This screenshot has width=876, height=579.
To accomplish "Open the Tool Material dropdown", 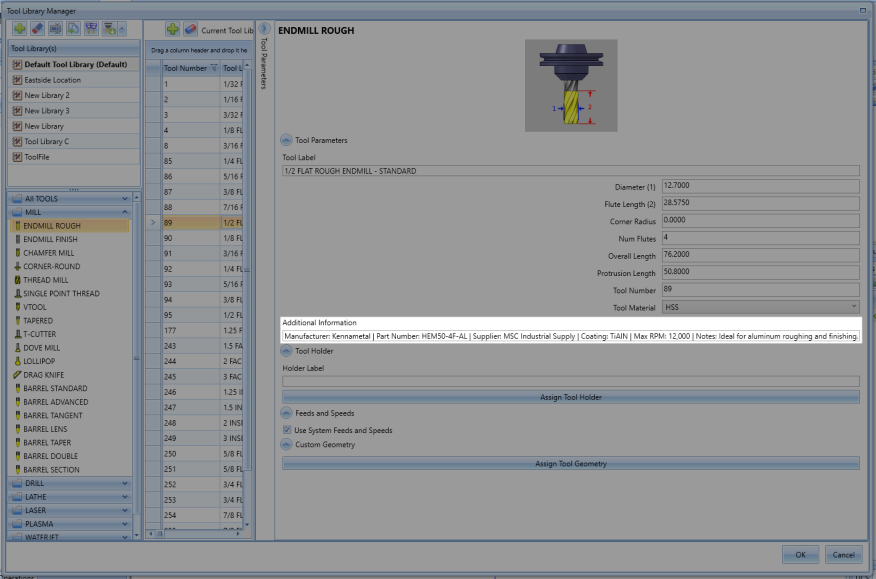I will click(760, 307).
